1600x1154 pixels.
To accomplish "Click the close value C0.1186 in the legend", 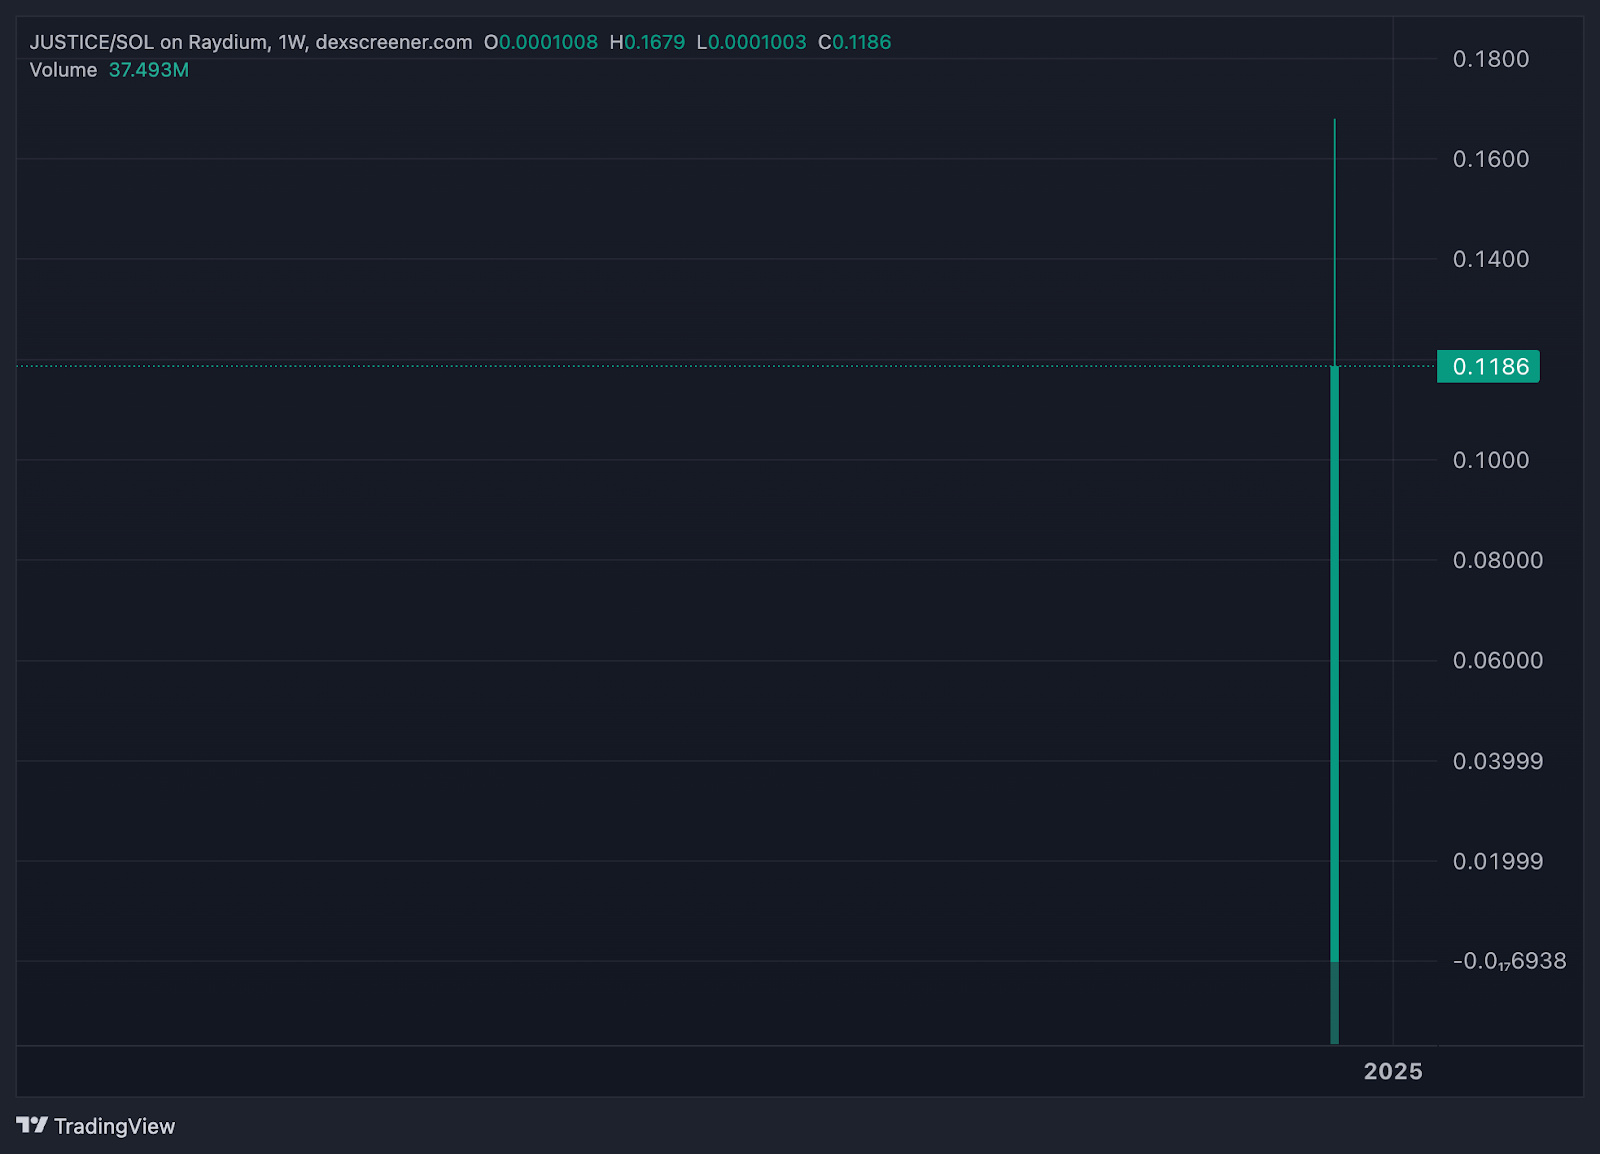I will [x=854, y=42].
